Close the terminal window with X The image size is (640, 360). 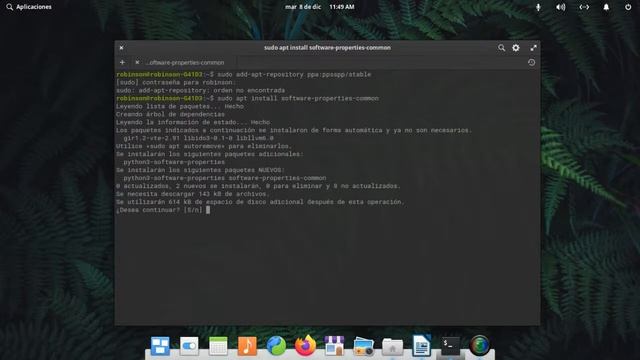(121, 48)
